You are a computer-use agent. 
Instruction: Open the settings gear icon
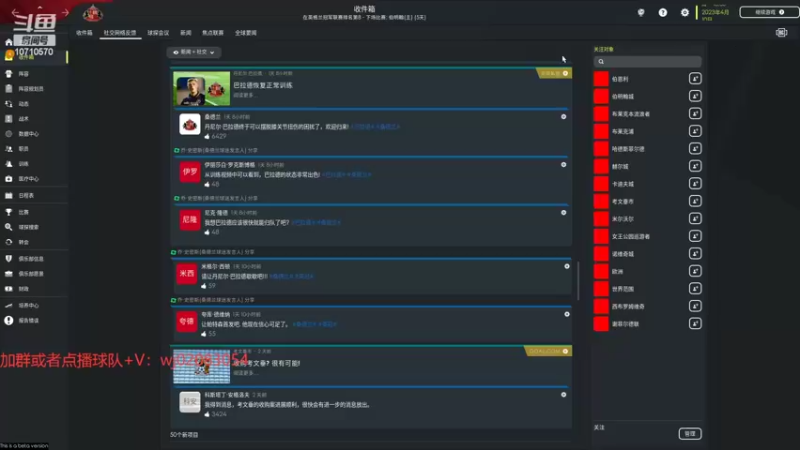[x=685, y=12]
